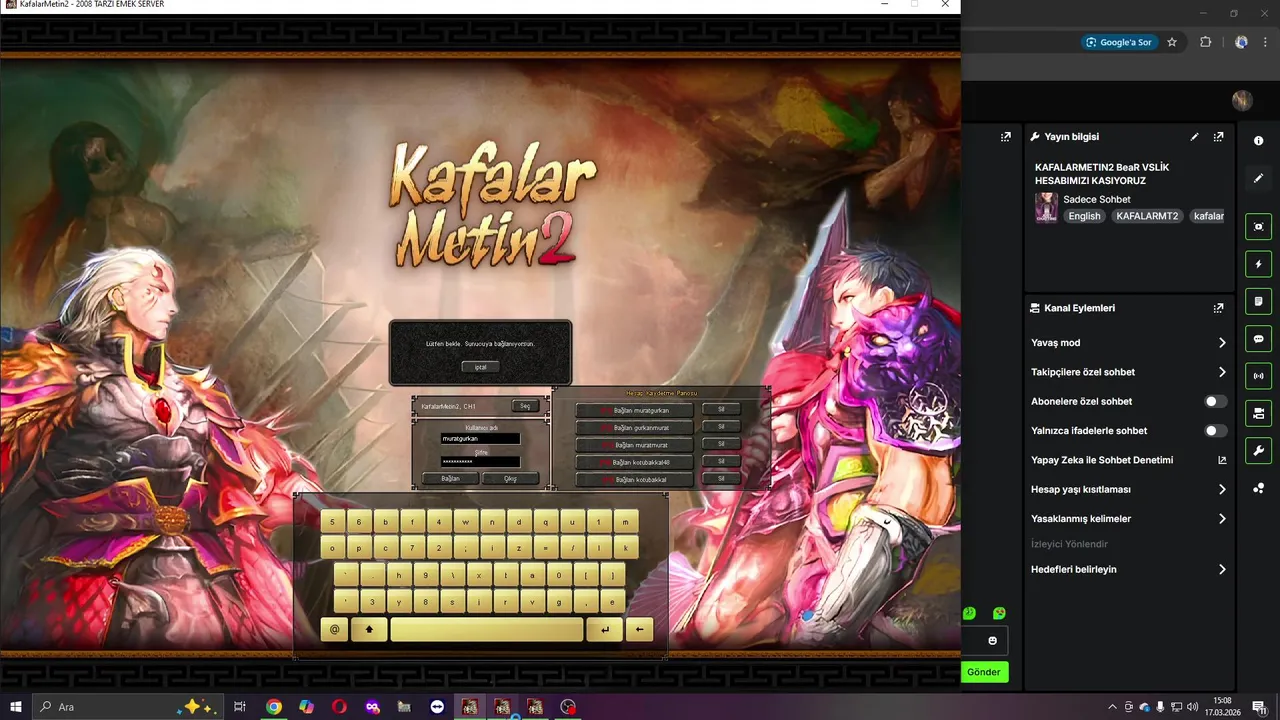This screenshot has height=720, width=1280.
Task: Open Google Chrome from the taskbar
Action: (273, 707)
